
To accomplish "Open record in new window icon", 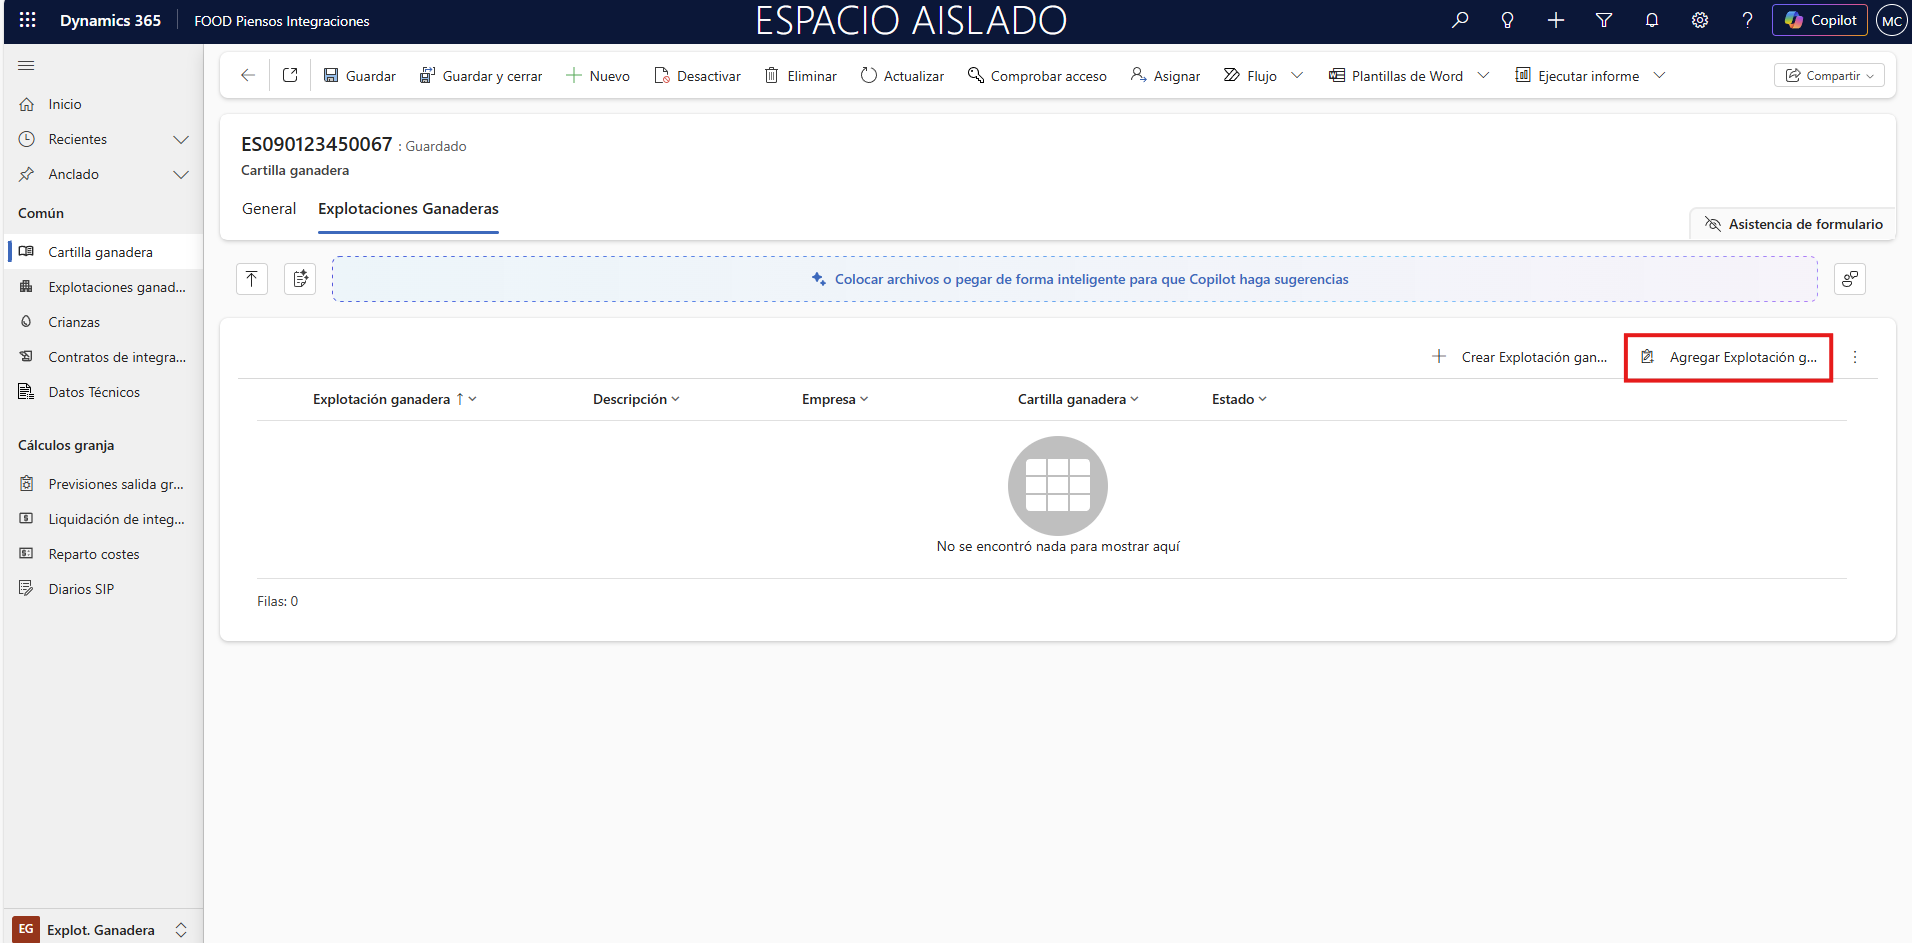I will 290,76.
